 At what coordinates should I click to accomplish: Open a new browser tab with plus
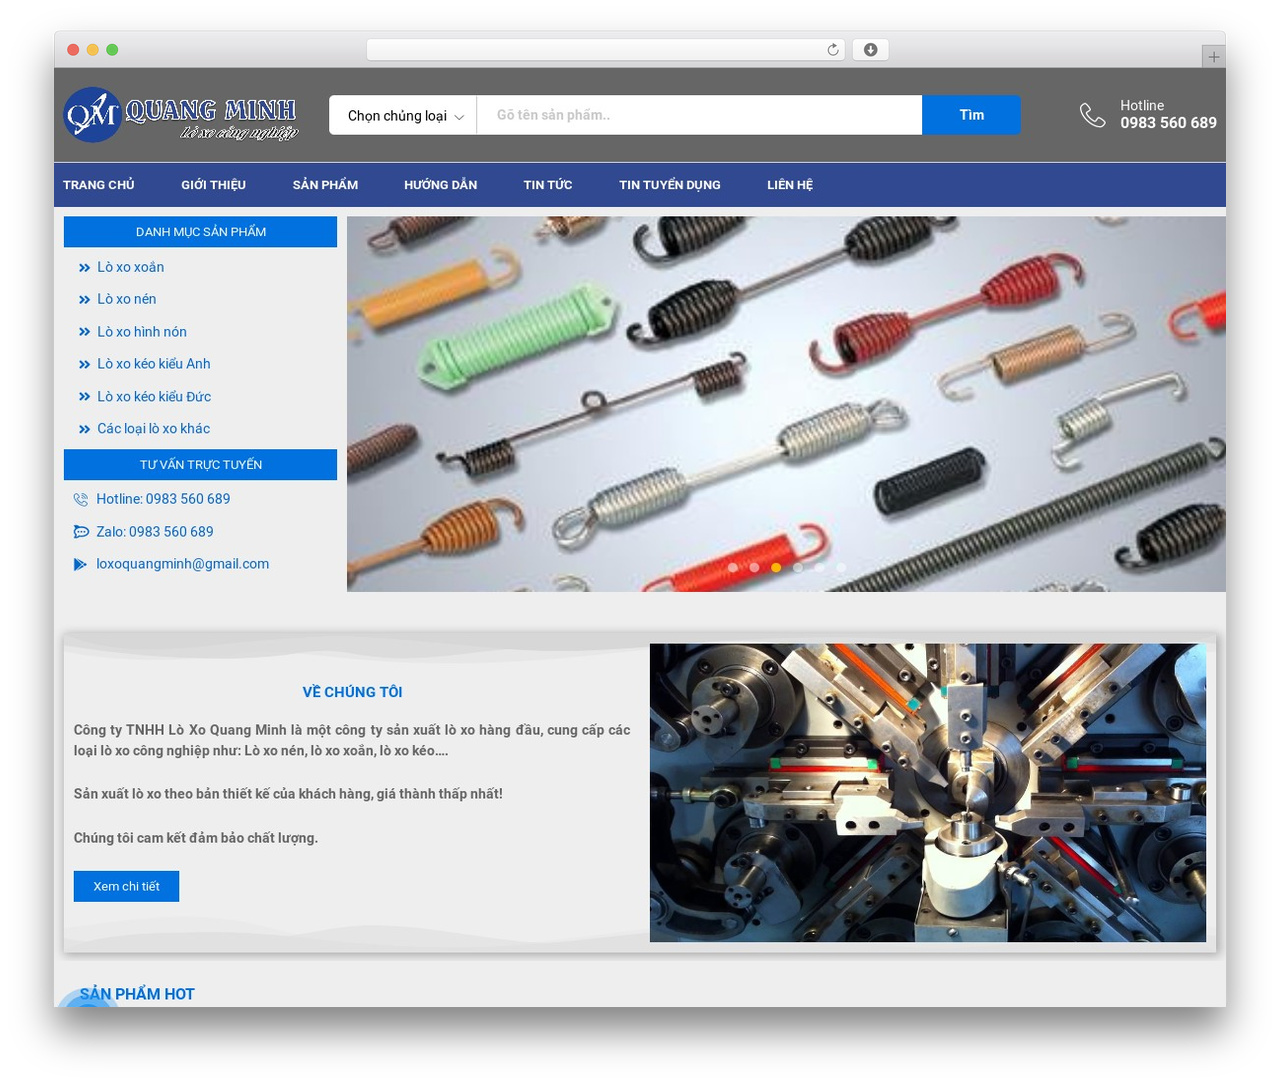(1213, 57)
